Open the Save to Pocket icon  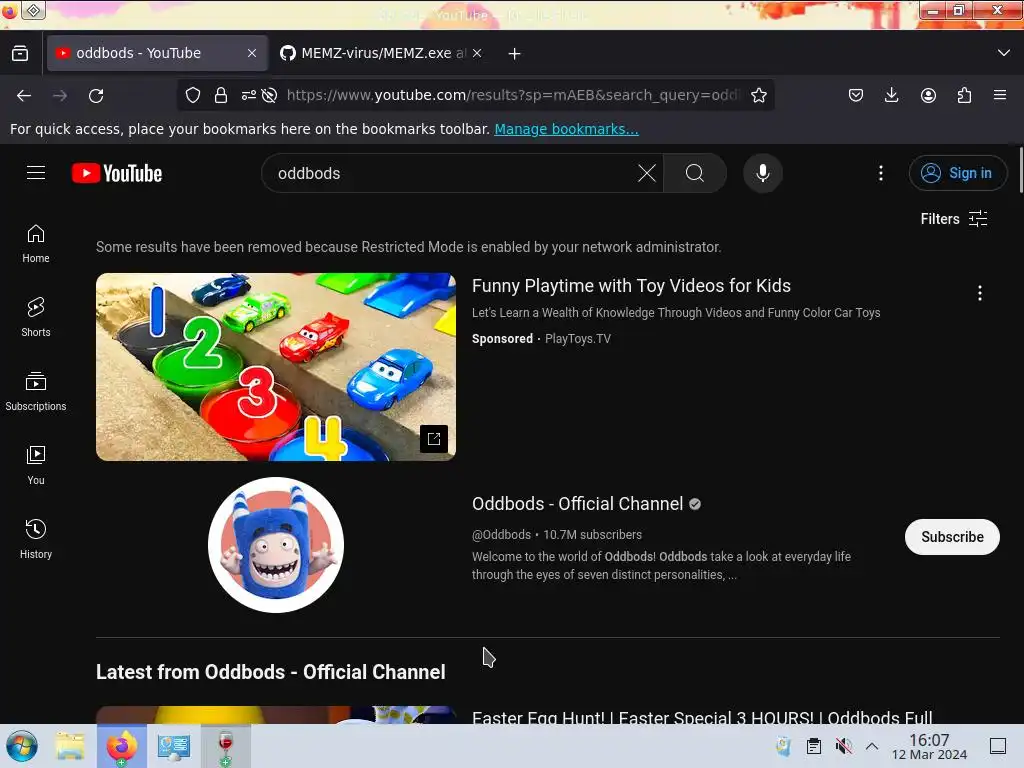[856, 95]
